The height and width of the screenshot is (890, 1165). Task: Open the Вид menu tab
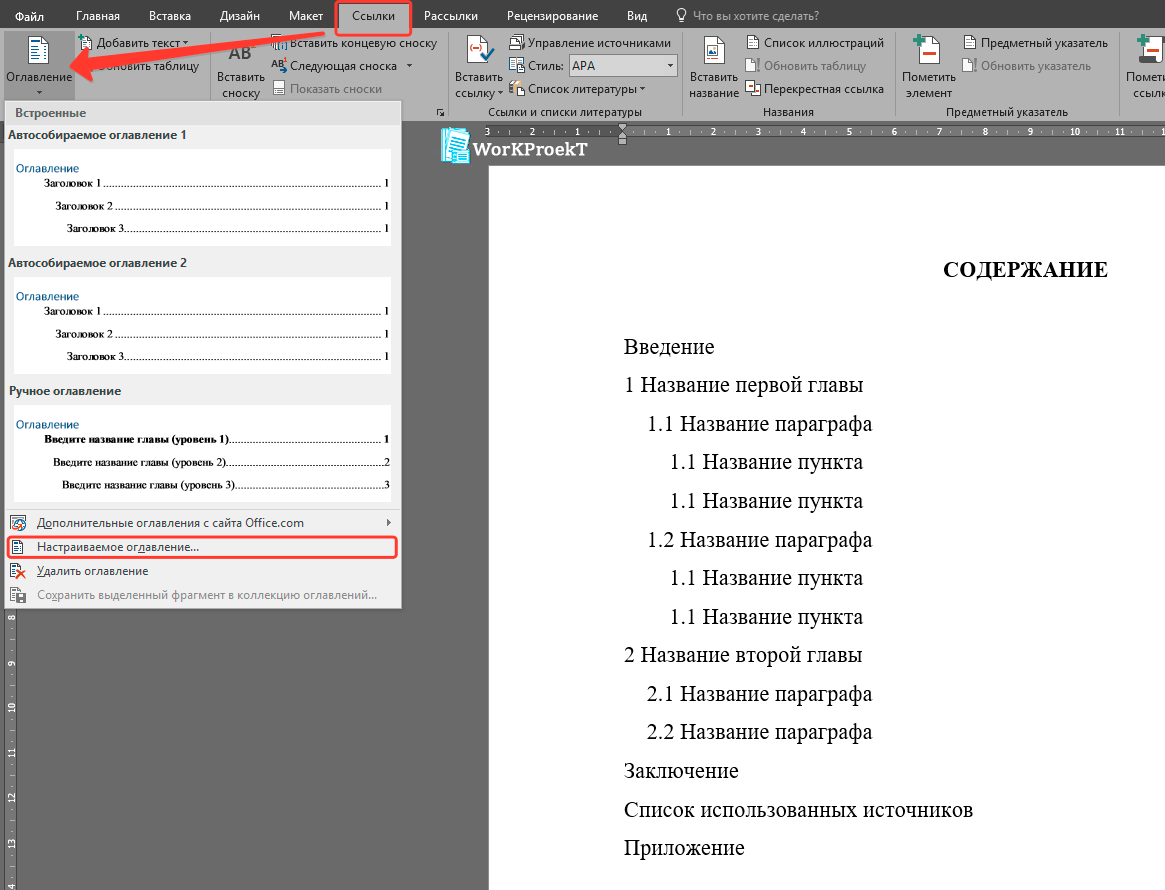click(x=637, y=15)
